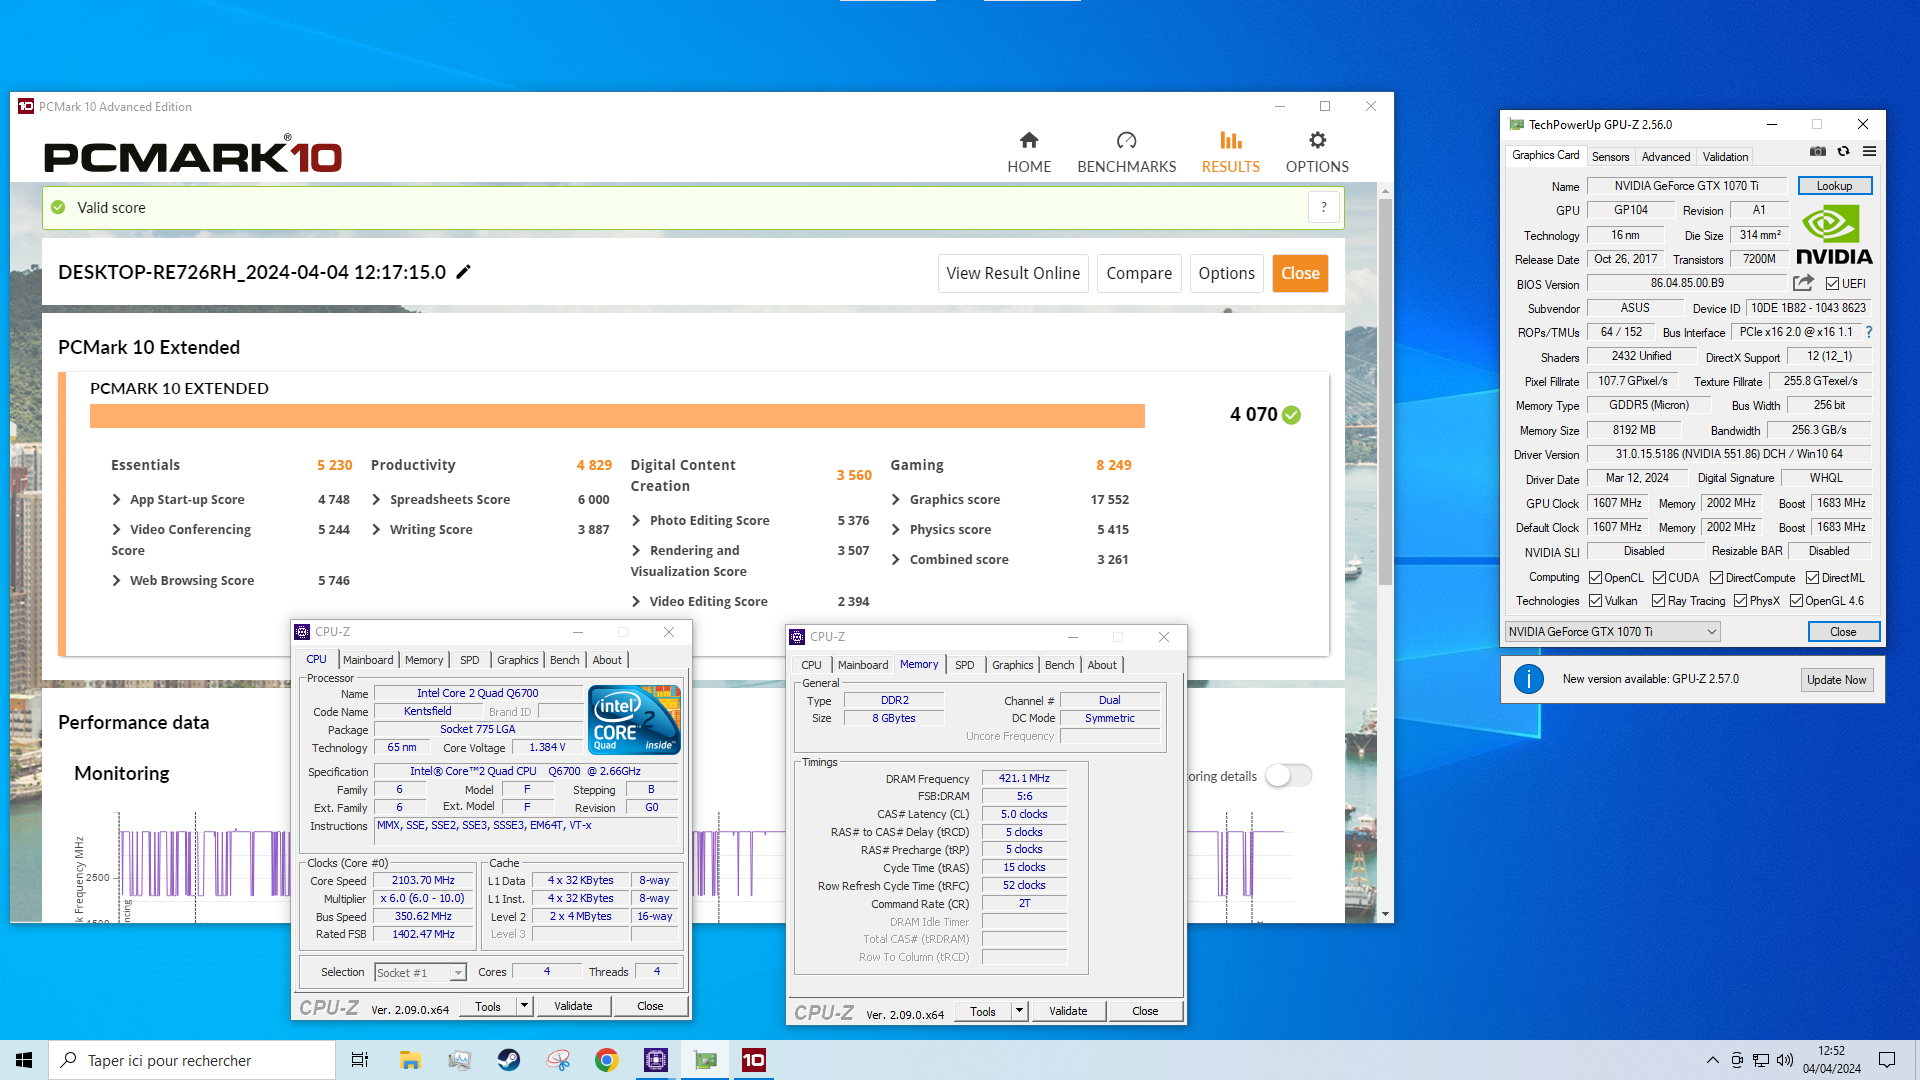Open Task View on the taskbar
This screenshot has height=1080, width=1920.
click(360, 1060)
